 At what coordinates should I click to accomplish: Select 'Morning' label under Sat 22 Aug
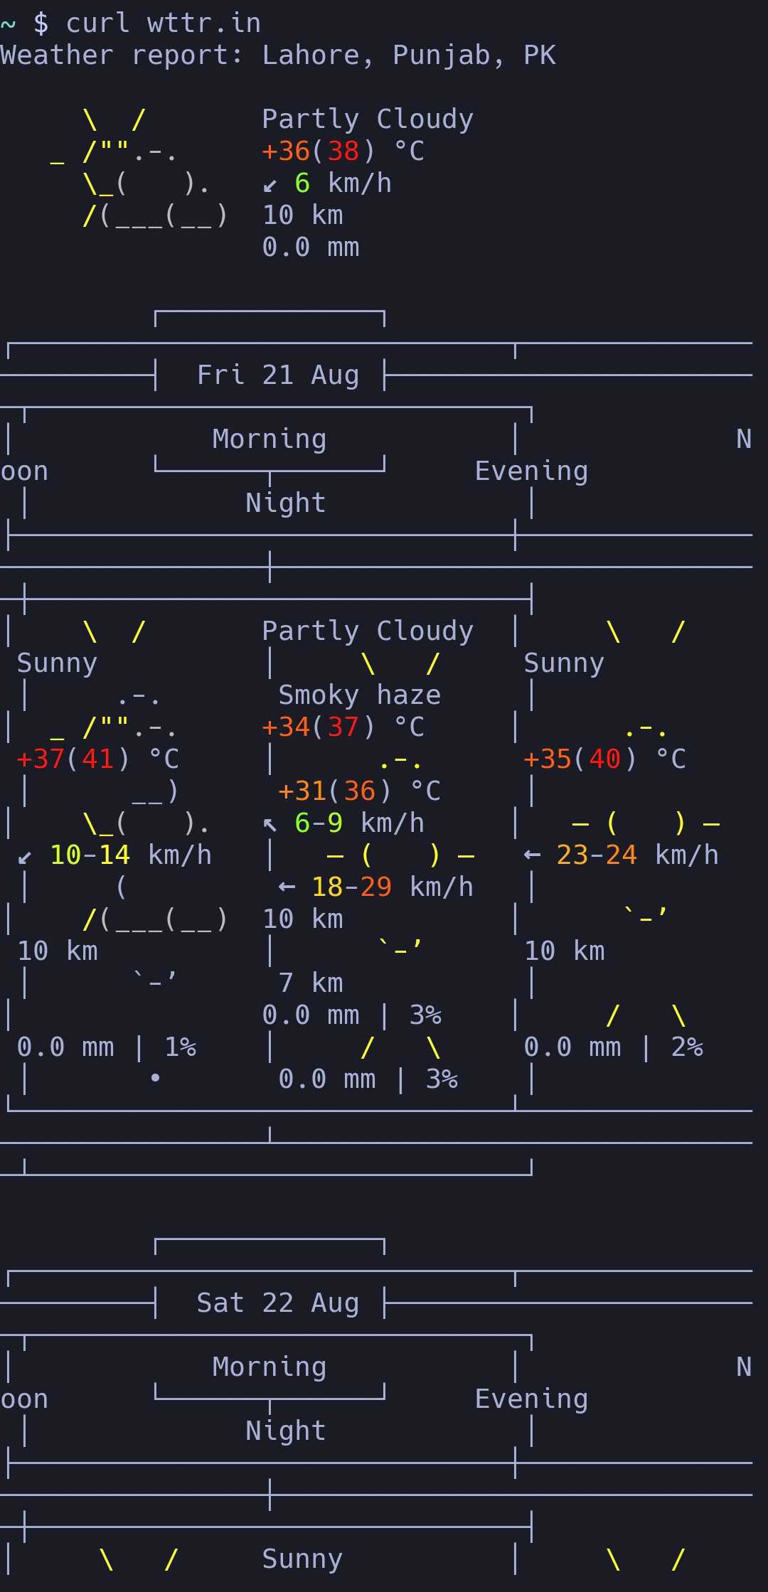click(270, 1367)
